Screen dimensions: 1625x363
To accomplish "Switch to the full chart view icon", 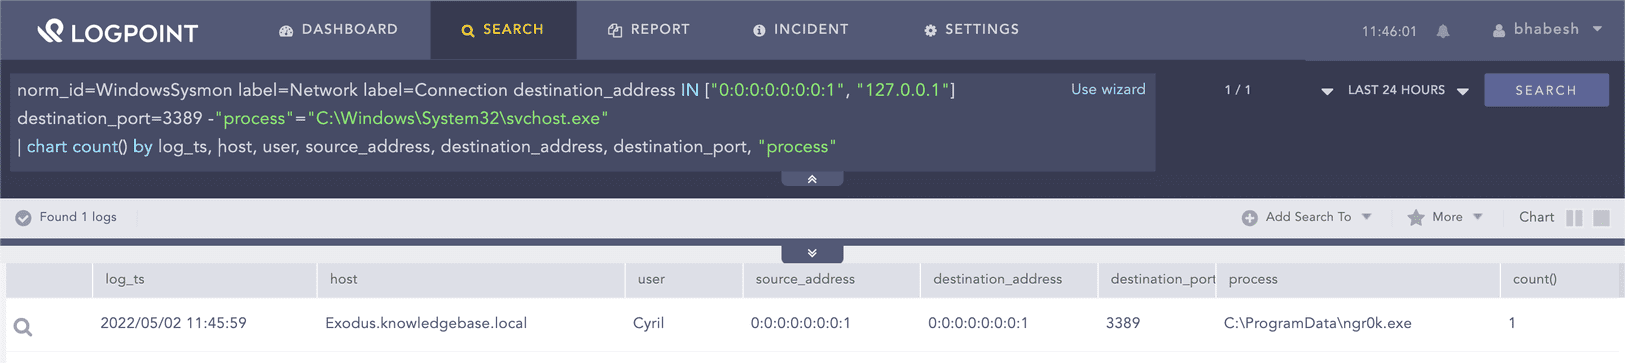I will [1601, 217].
